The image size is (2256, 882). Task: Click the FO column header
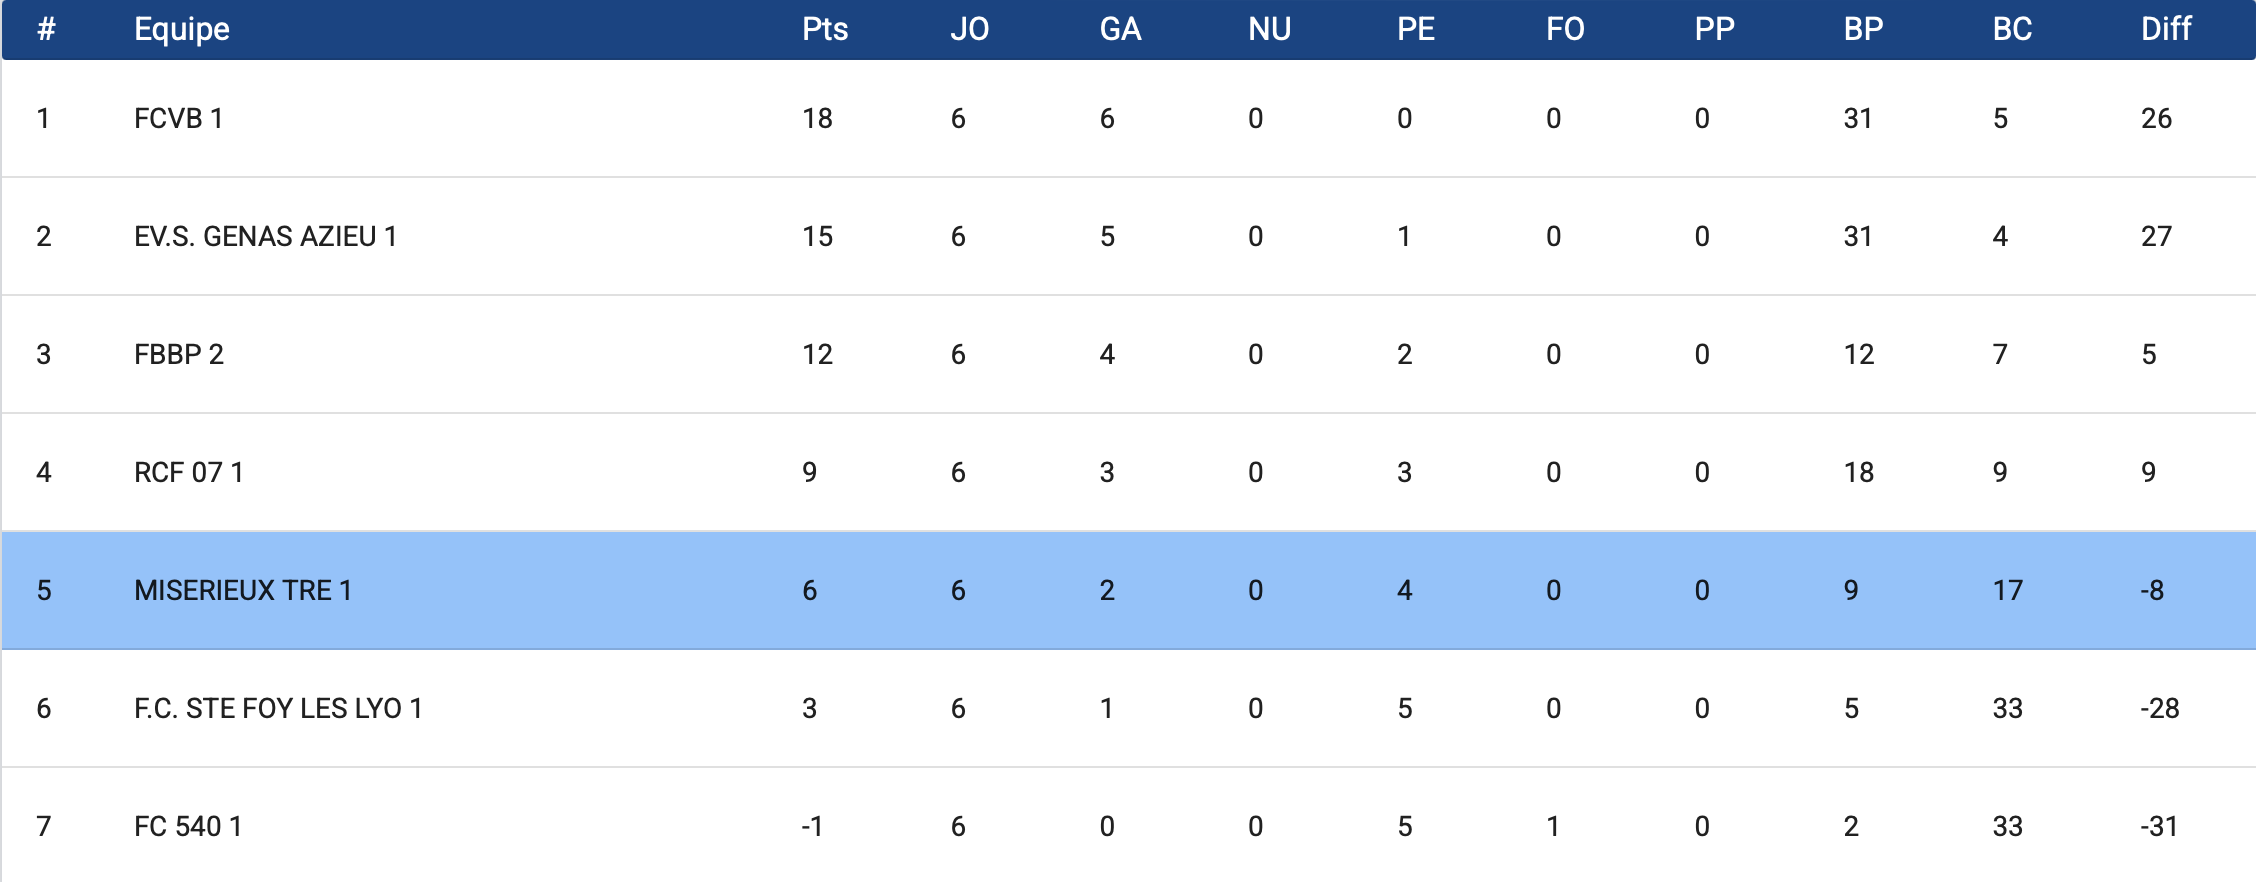[1565, 29]
